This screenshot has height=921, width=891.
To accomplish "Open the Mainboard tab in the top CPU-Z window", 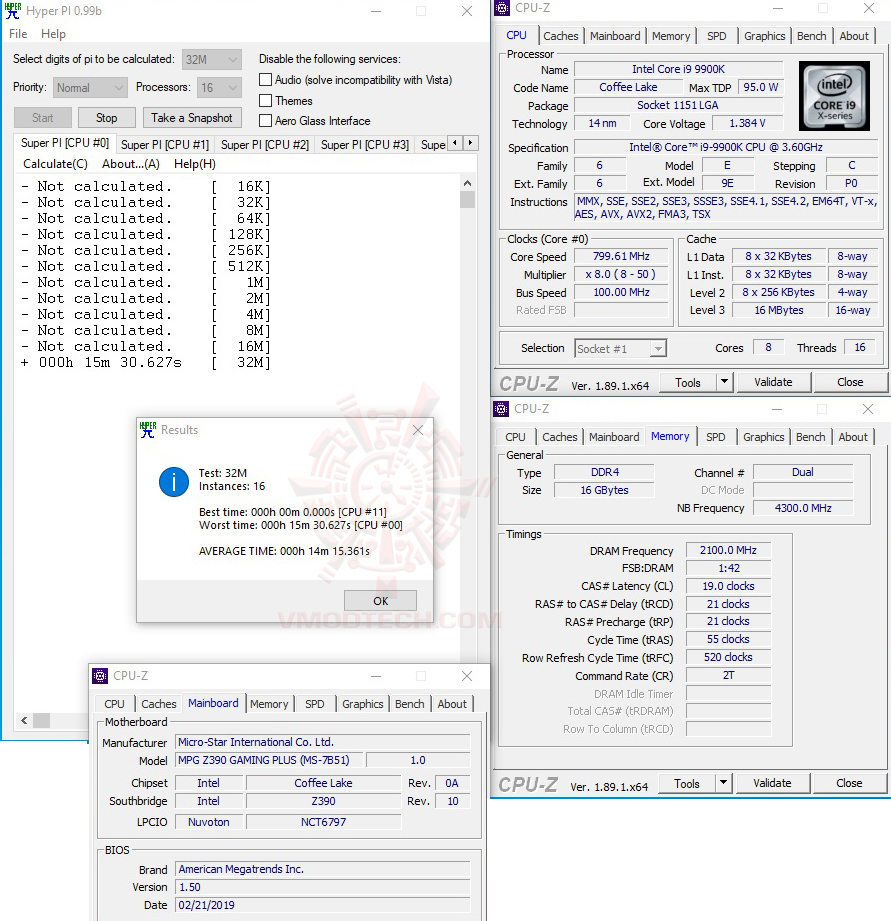I will click(x=615, y=36).
